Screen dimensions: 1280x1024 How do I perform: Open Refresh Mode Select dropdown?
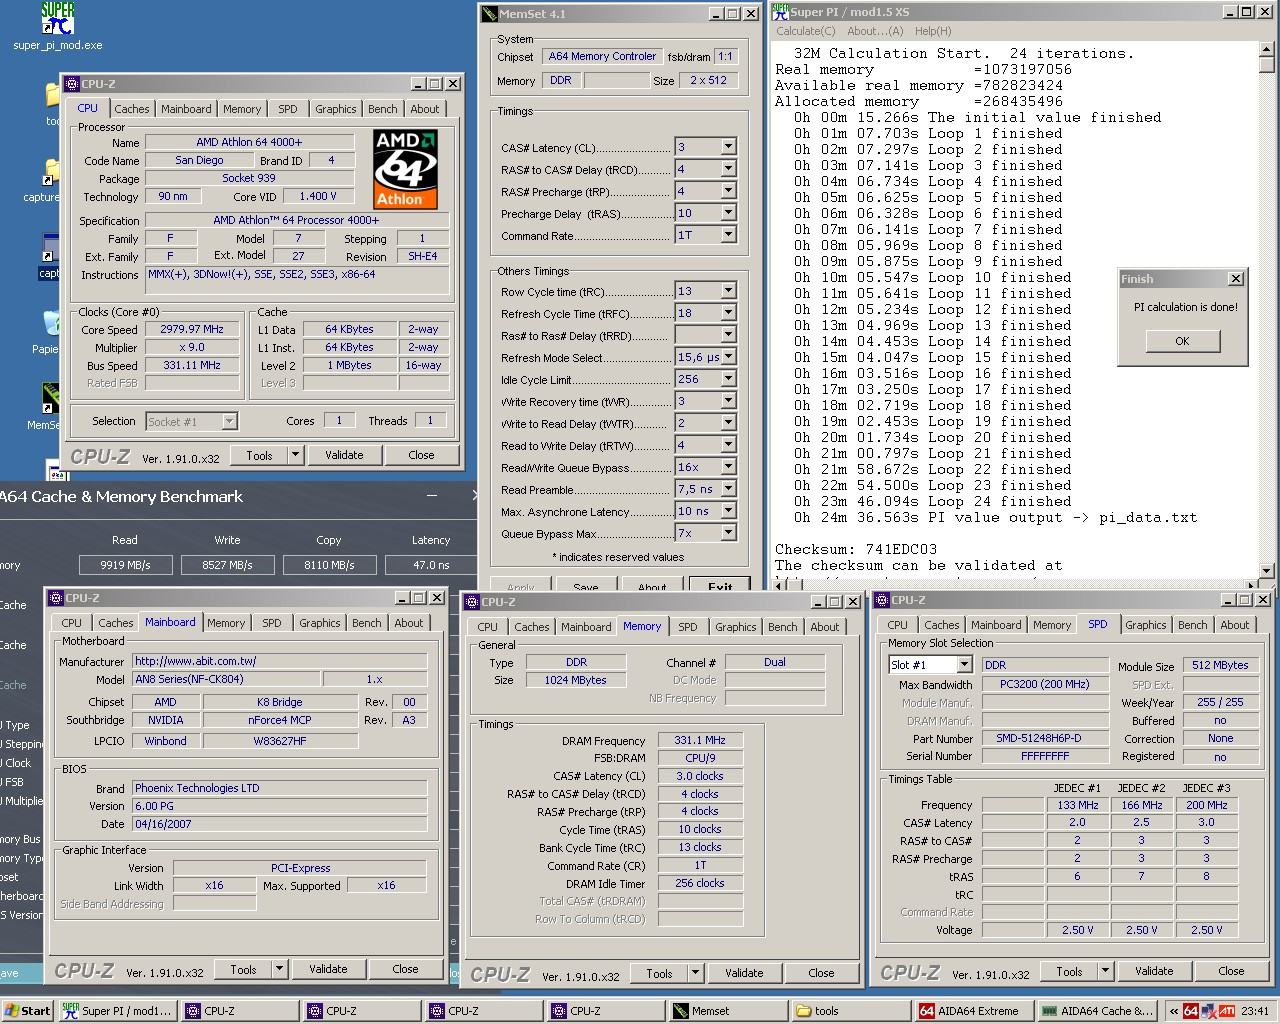coord(728,357)
